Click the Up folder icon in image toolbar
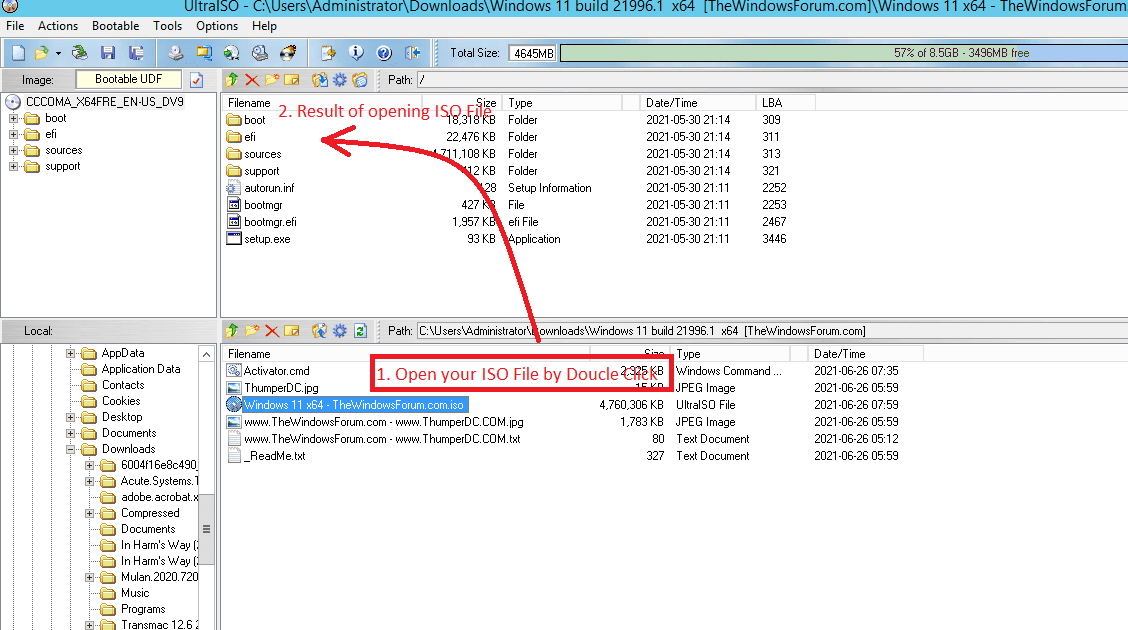The width and height of the screenshot is (1128, 630). point(232,80)
